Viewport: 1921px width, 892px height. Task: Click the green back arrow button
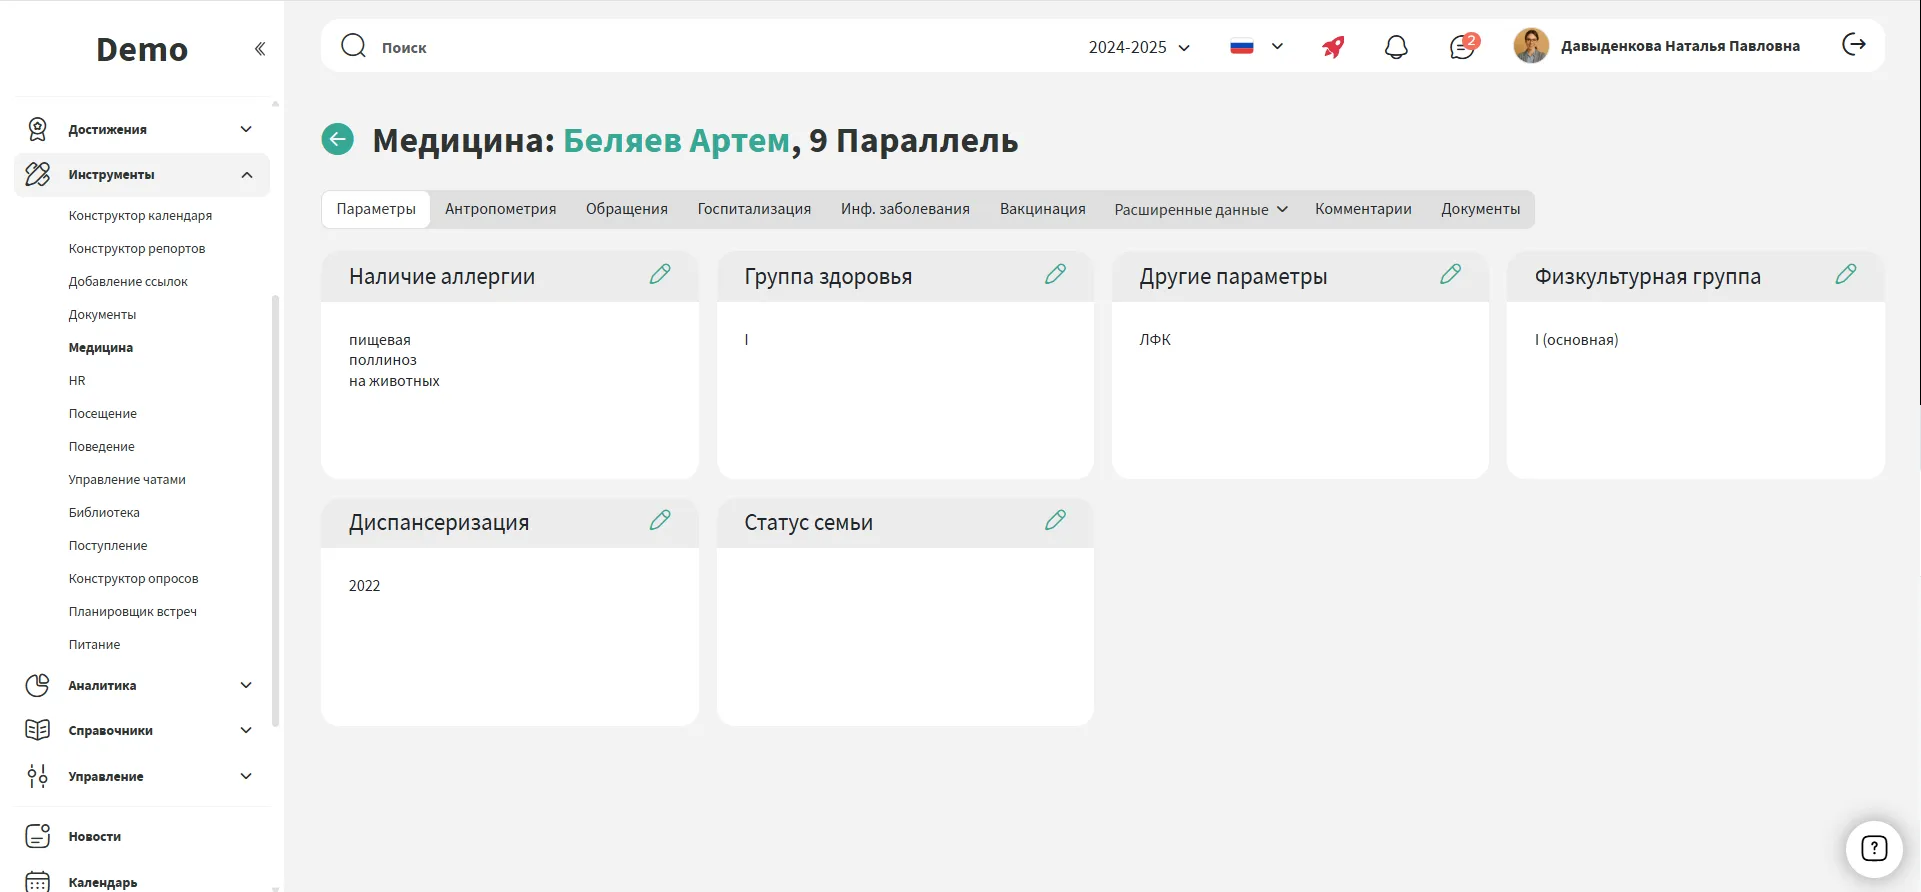coord(338,139)
